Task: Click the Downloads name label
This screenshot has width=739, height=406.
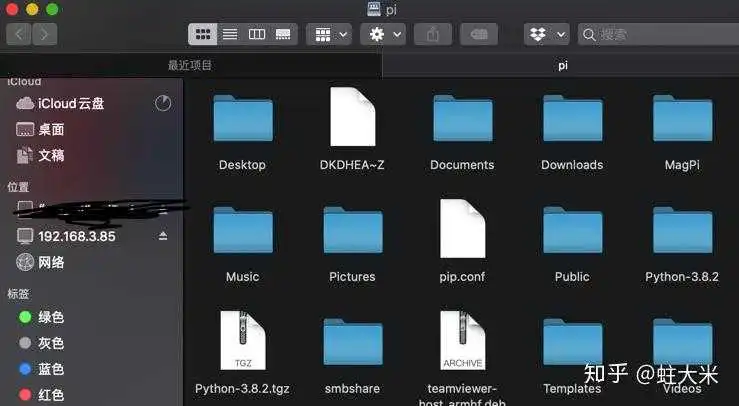Action: click(x=572, y=165)
